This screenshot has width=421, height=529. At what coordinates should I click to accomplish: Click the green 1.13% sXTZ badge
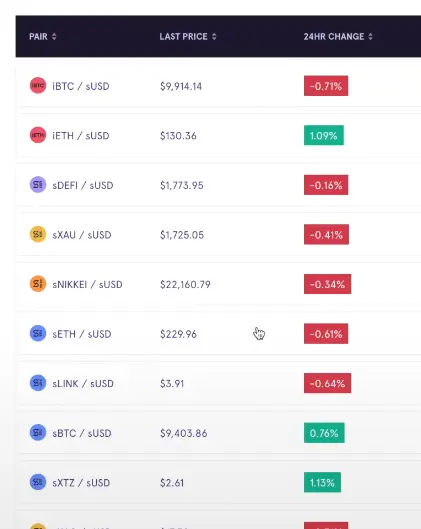coord(322,482)
